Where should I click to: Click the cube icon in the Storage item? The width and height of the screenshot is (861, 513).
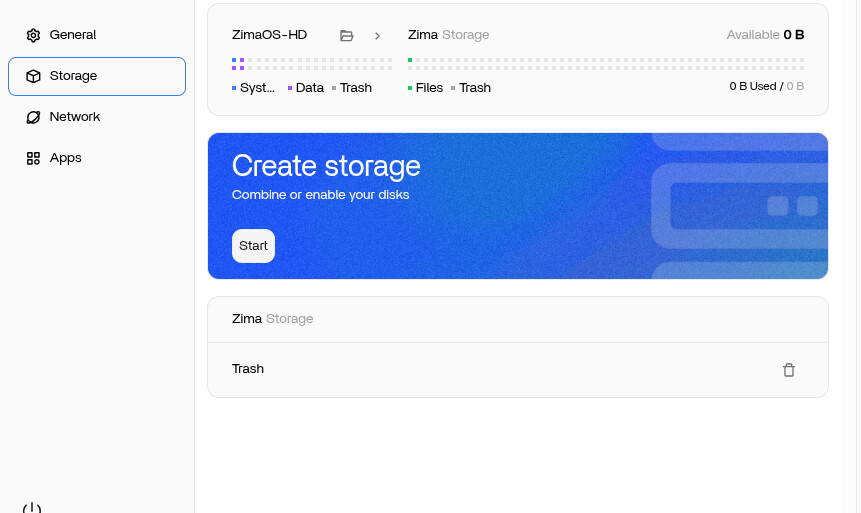click(33, 76)
